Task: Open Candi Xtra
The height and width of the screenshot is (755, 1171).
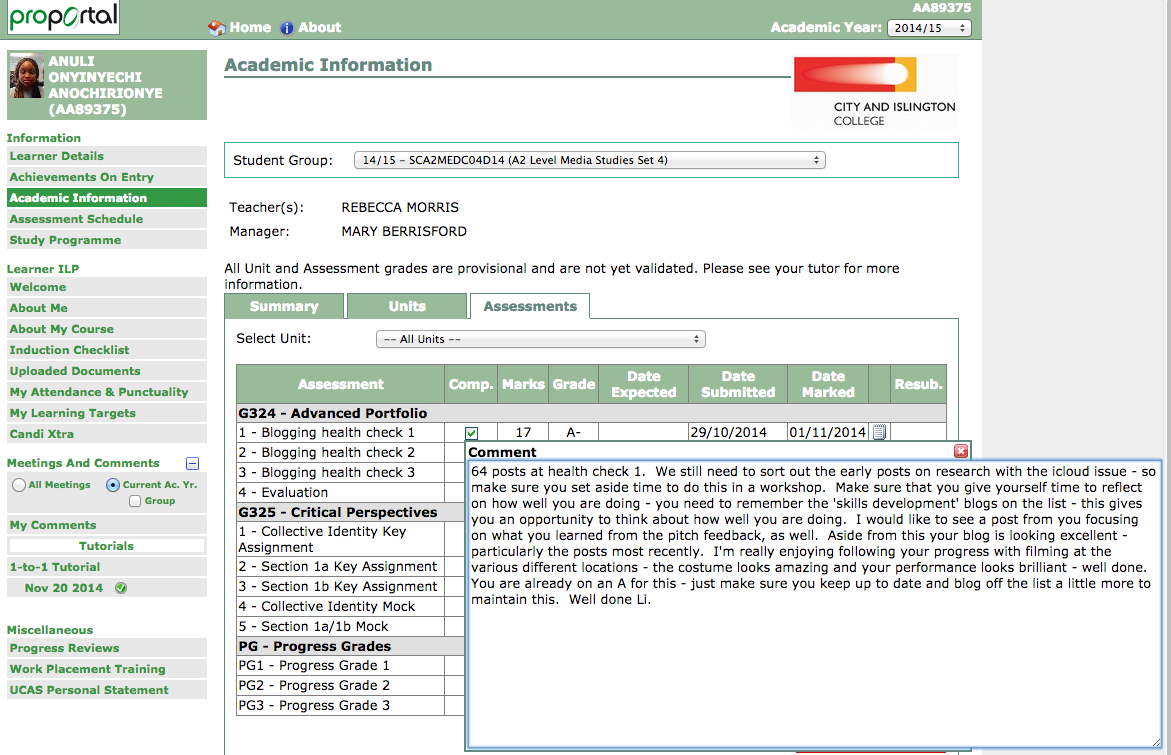Action: pyautogui.click(x=107, y=433)
